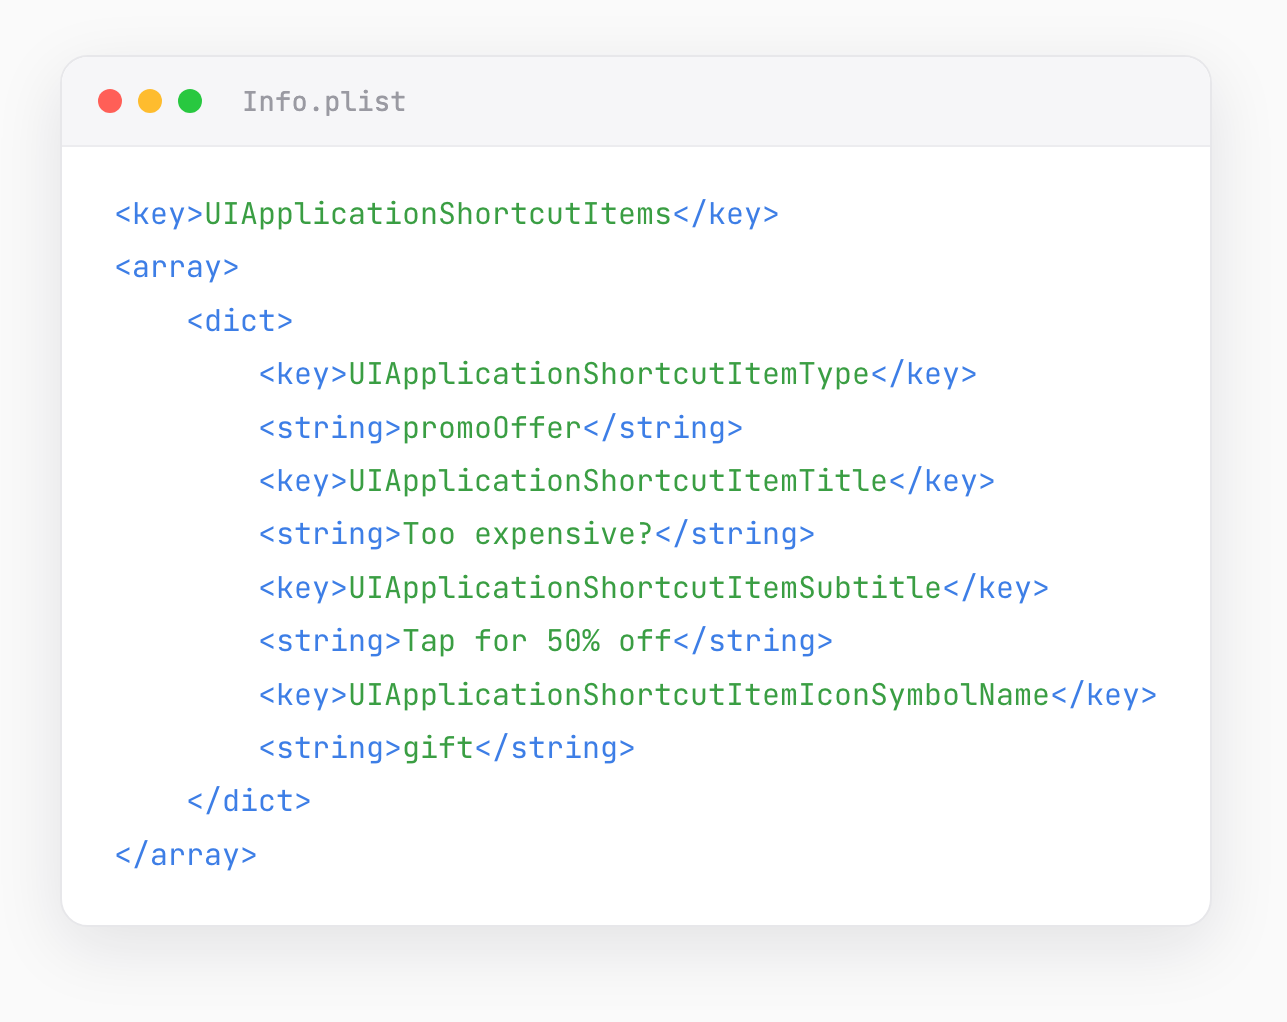Viewport: 1287px width, 1022px height.
Task: Click the UIApplicationShortcutItemTitle key name
Action: (618, 481)
